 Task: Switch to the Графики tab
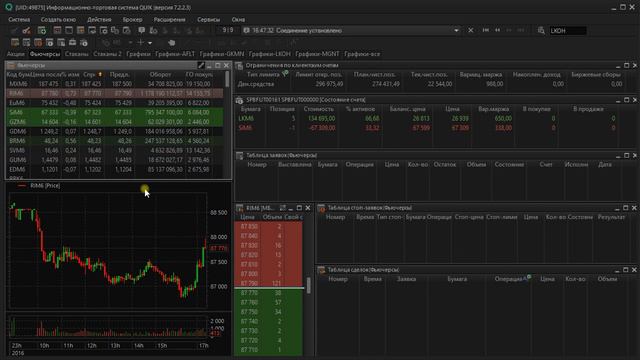(138, 54)
